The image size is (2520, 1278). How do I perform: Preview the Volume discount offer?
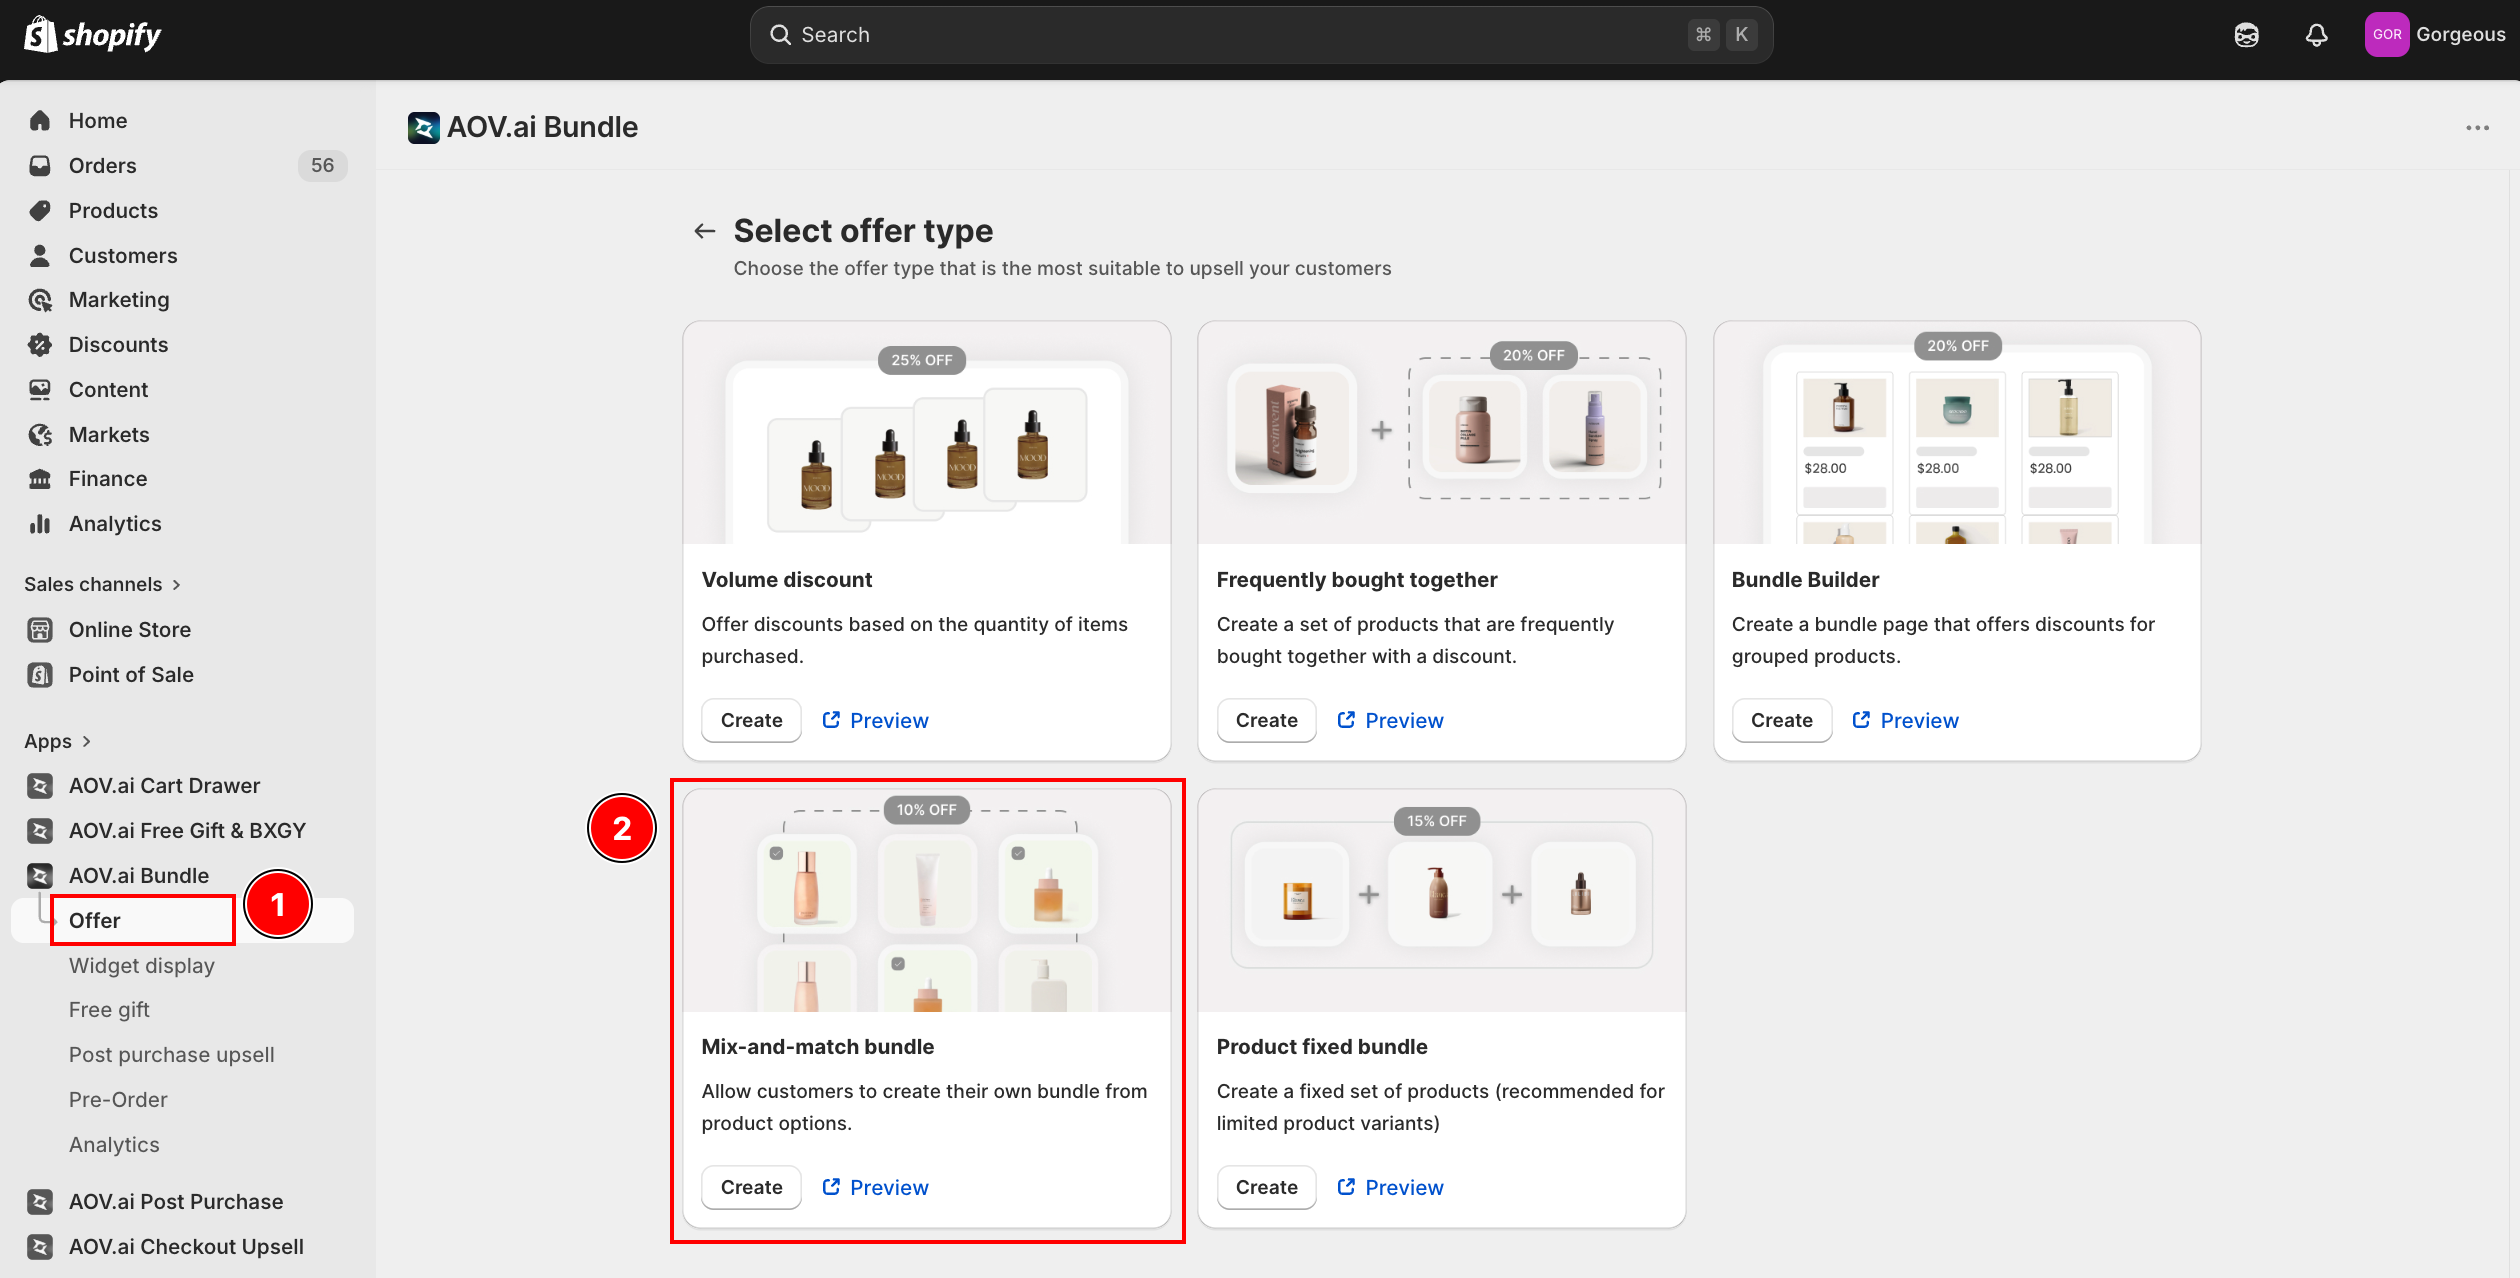click(x=875, y=721)
